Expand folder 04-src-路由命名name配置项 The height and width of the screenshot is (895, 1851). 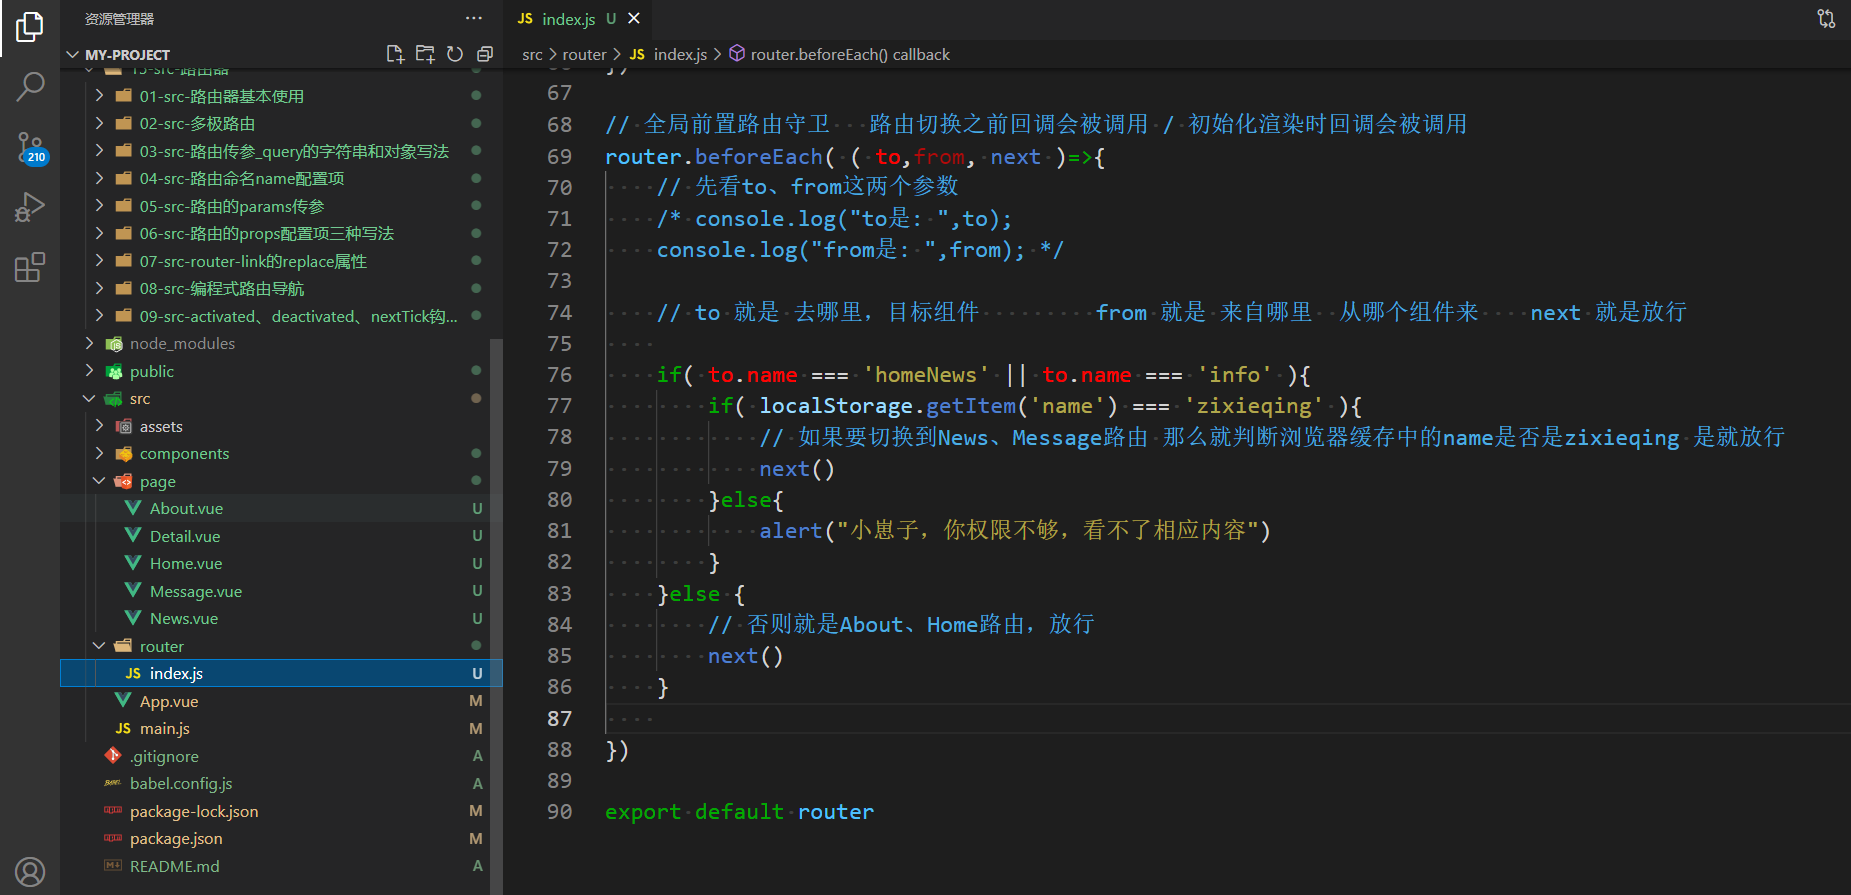[99, 178]
